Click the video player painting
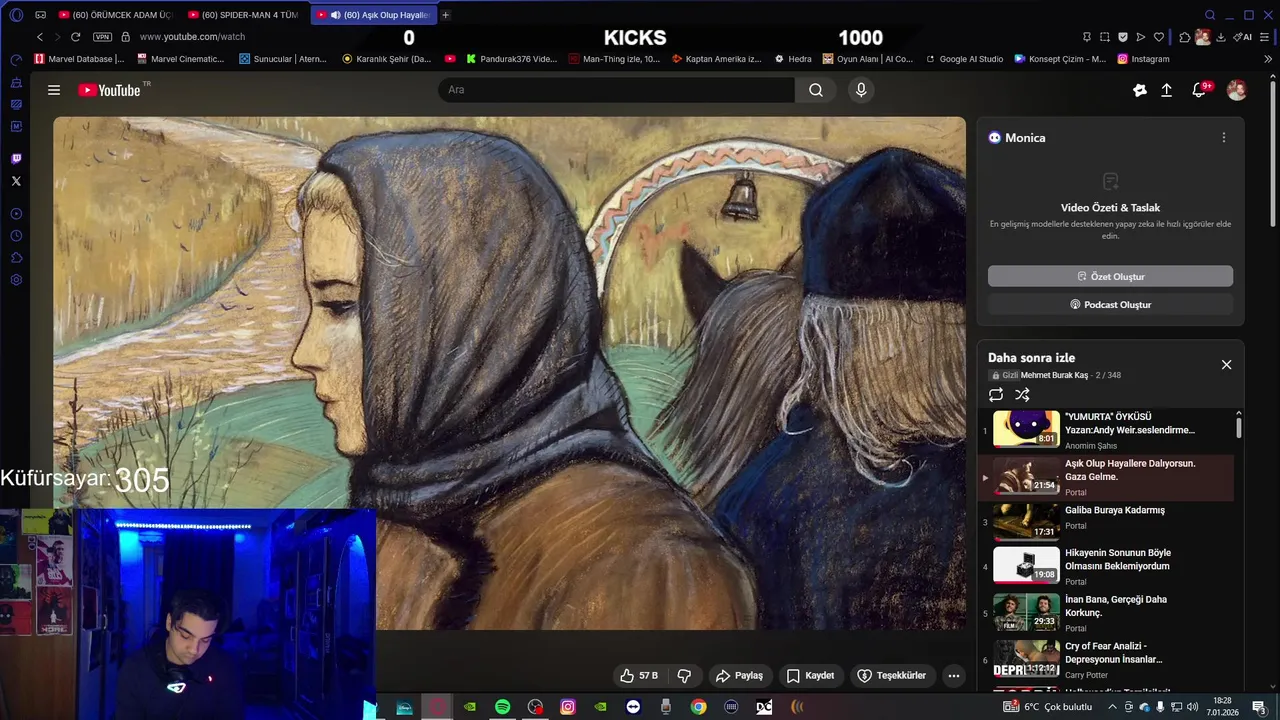1280x720 pixels. (x=510, y=373)
